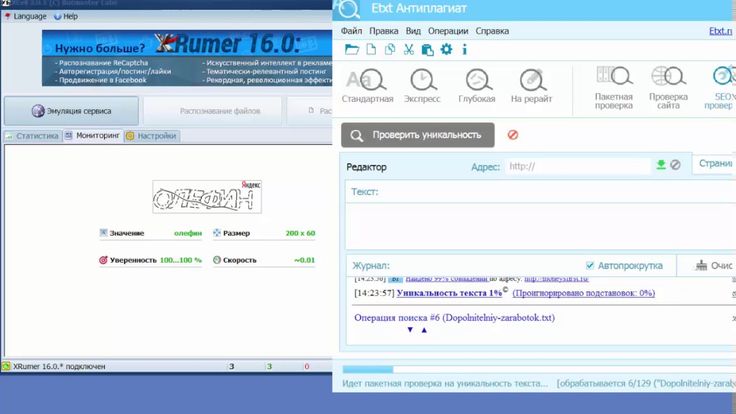The width and height of the screenshot is (736, 414).
Task: Open Проверка сайта site check
Action: coord(668,88)
